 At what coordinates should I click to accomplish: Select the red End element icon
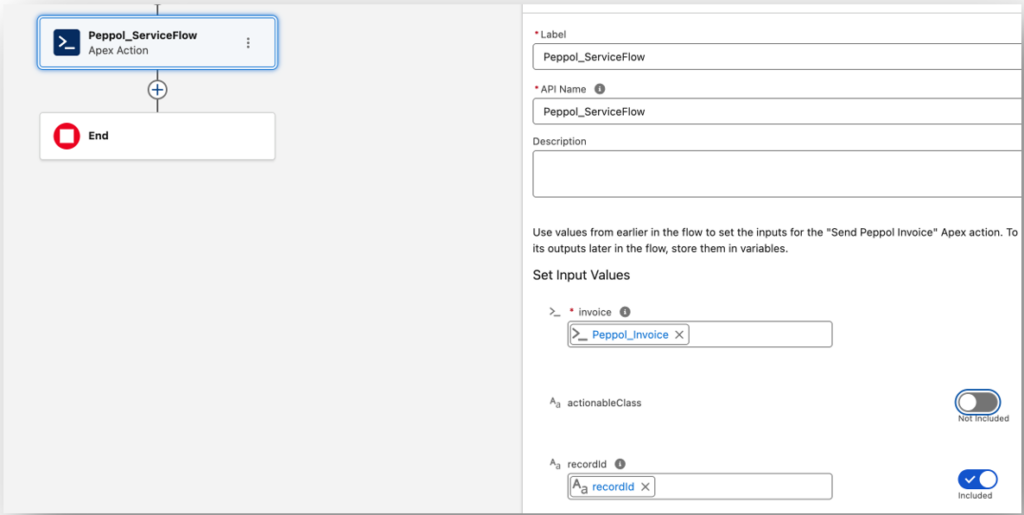point(67,136)
